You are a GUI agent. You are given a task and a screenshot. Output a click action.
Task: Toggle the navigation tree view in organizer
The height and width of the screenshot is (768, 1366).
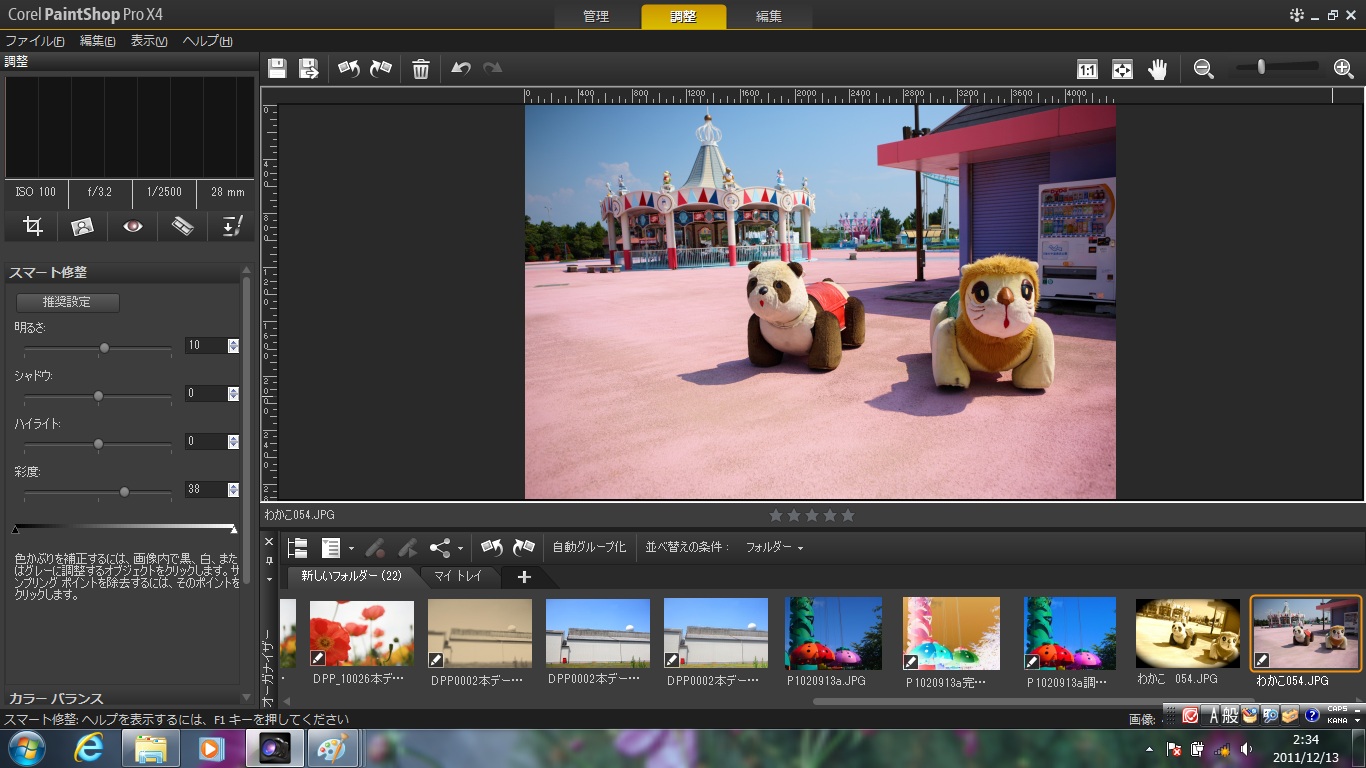click(297, 548)
